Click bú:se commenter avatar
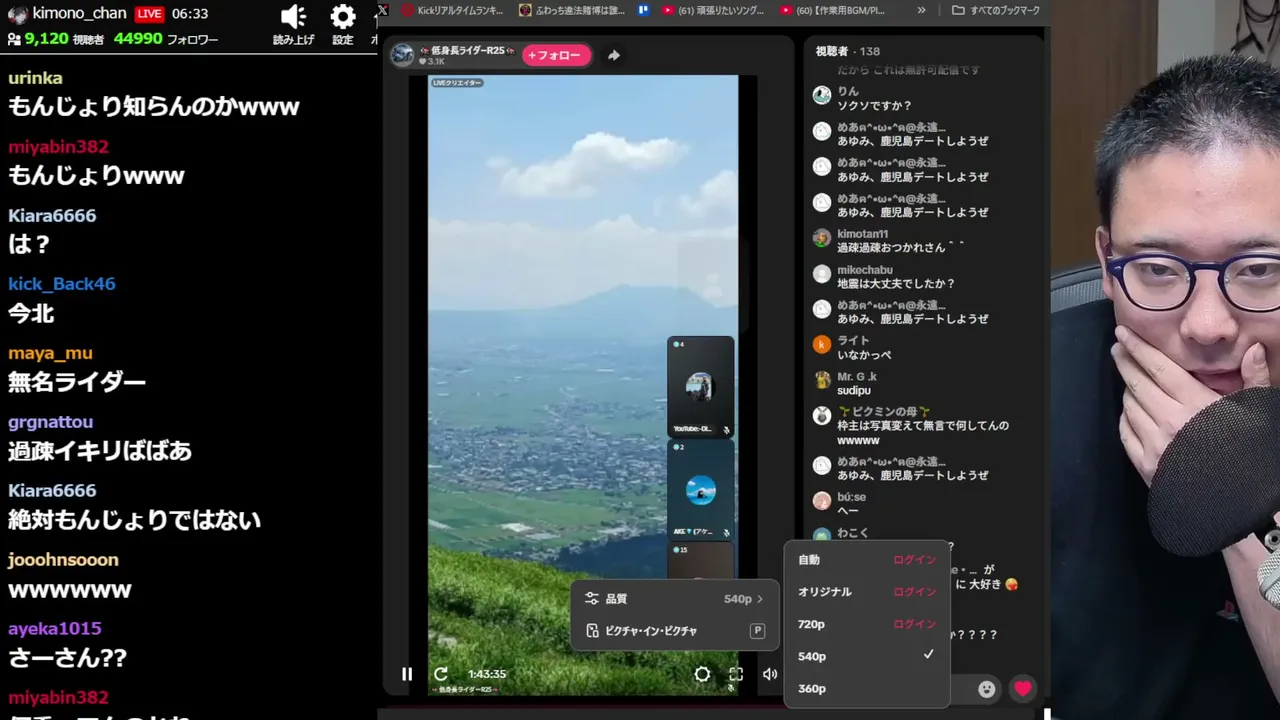This screenshot has height=720, width=1280. click(x=822, y=500)
